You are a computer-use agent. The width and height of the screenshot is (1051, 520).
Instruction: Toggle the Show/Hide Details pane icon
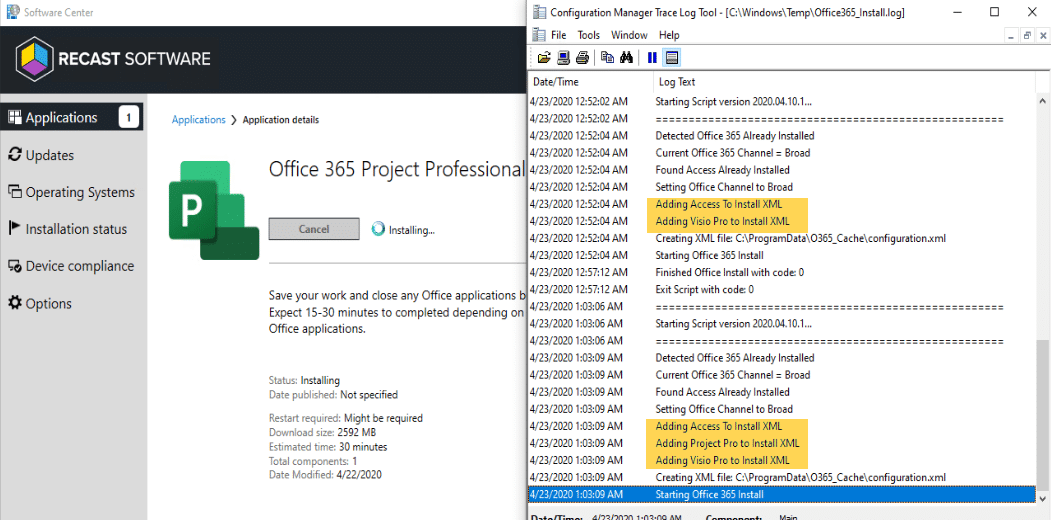tap(671, 57)
